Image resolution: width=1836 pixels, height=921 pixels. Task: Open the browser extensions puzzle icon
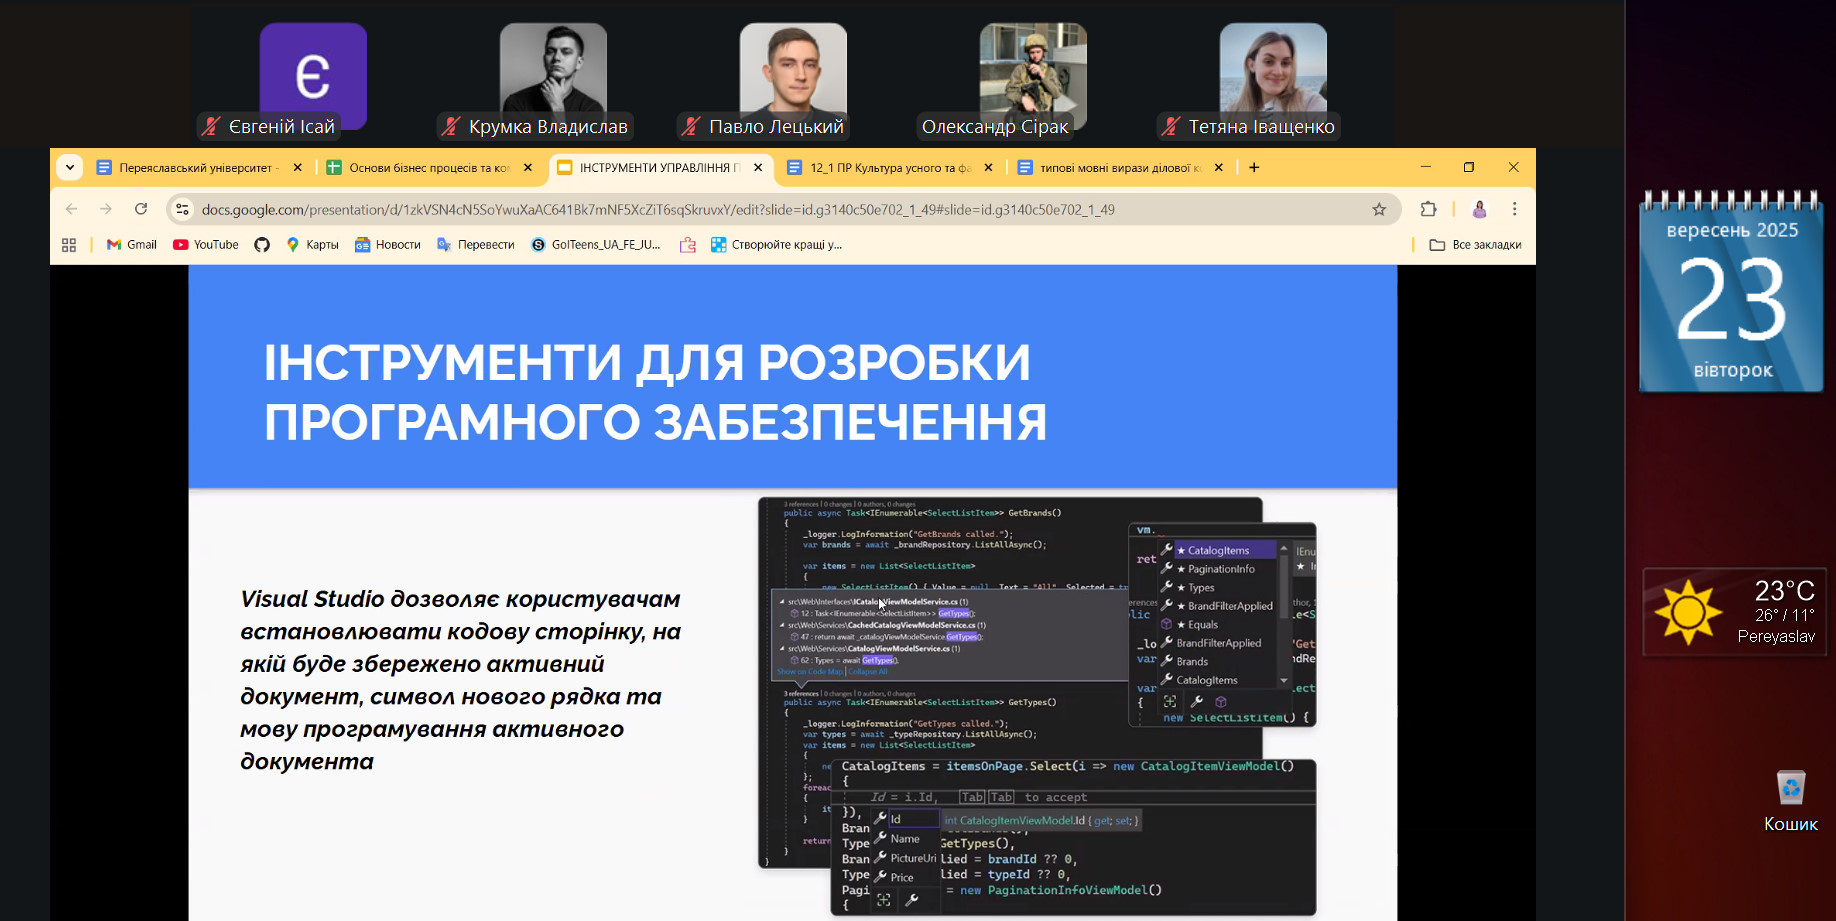(1428, 209)
